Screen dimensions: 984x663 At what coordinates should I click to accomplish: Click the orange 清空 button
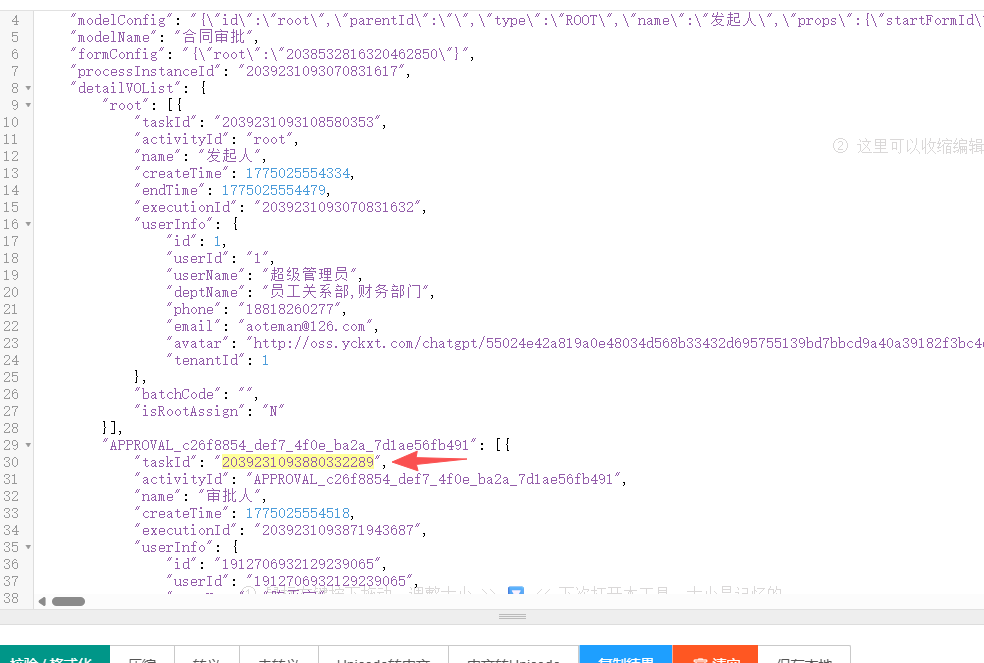(715, 658)
